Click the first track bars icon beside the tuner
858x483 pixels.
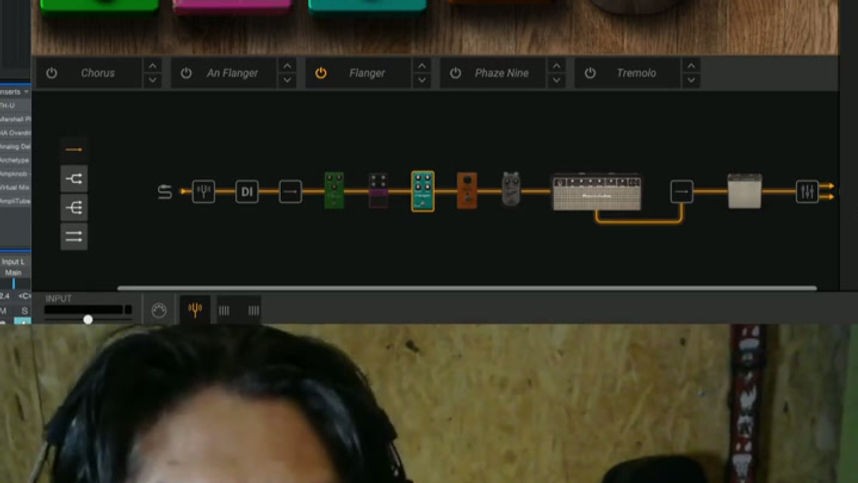point(224,310)
